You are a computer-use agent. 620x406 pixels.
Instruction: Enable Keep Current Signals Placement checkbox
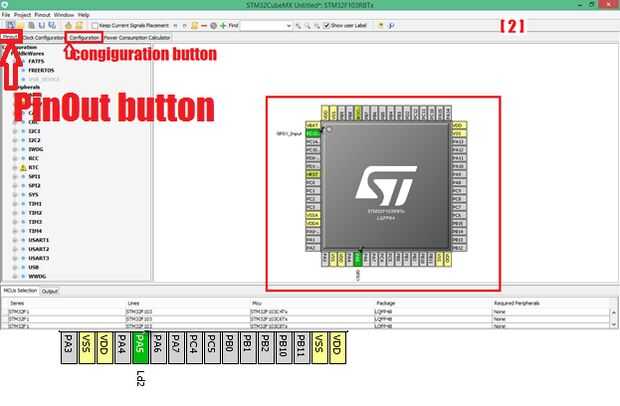pos(95,26)
